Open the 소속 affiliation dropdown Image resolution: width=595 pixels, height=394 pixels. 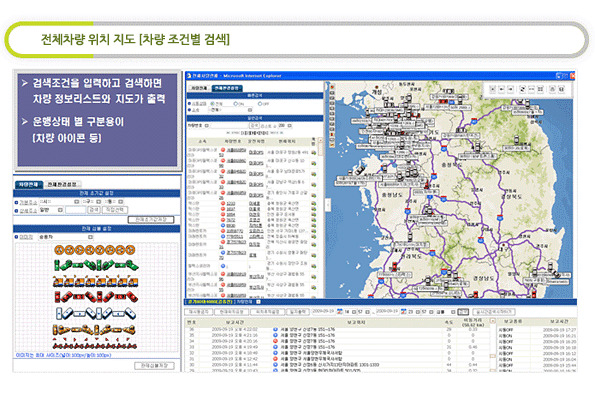231,110
